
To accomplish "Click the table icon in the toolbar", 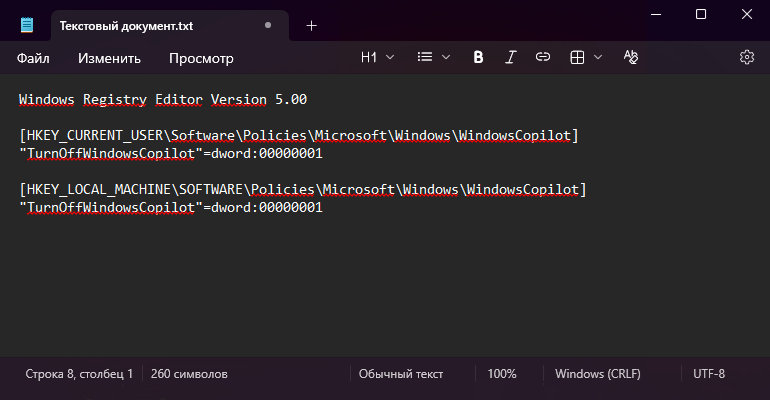I will tap(577, 58).
